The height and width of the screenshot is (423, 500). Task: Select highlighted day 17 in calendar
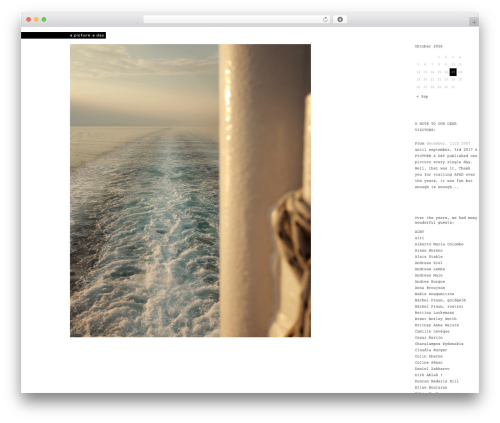pyautogui.click(x=453, y=72)
